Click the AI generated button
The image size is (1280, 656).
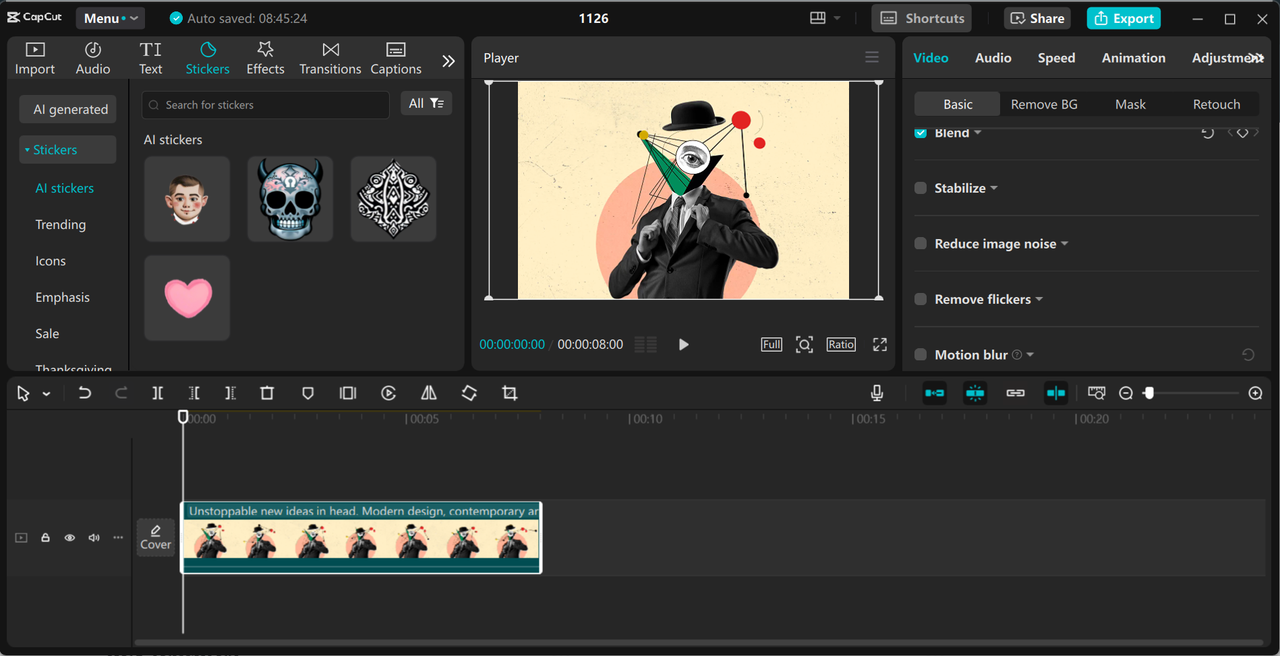click(68, 109)
